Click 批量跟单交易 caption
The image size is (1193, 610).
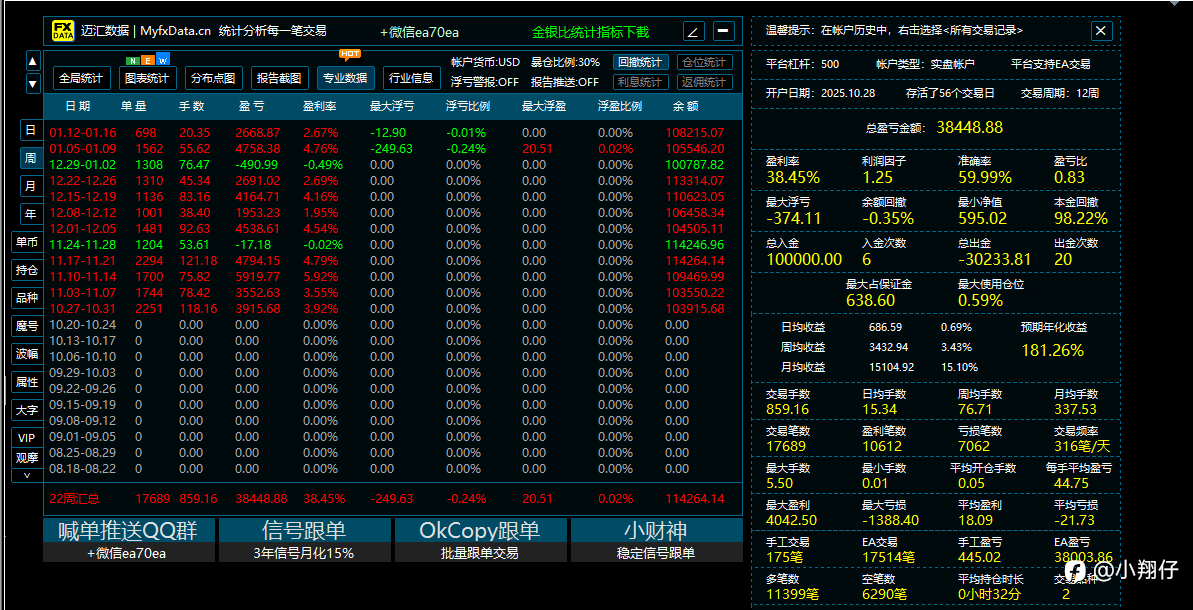tap(480, 553)
